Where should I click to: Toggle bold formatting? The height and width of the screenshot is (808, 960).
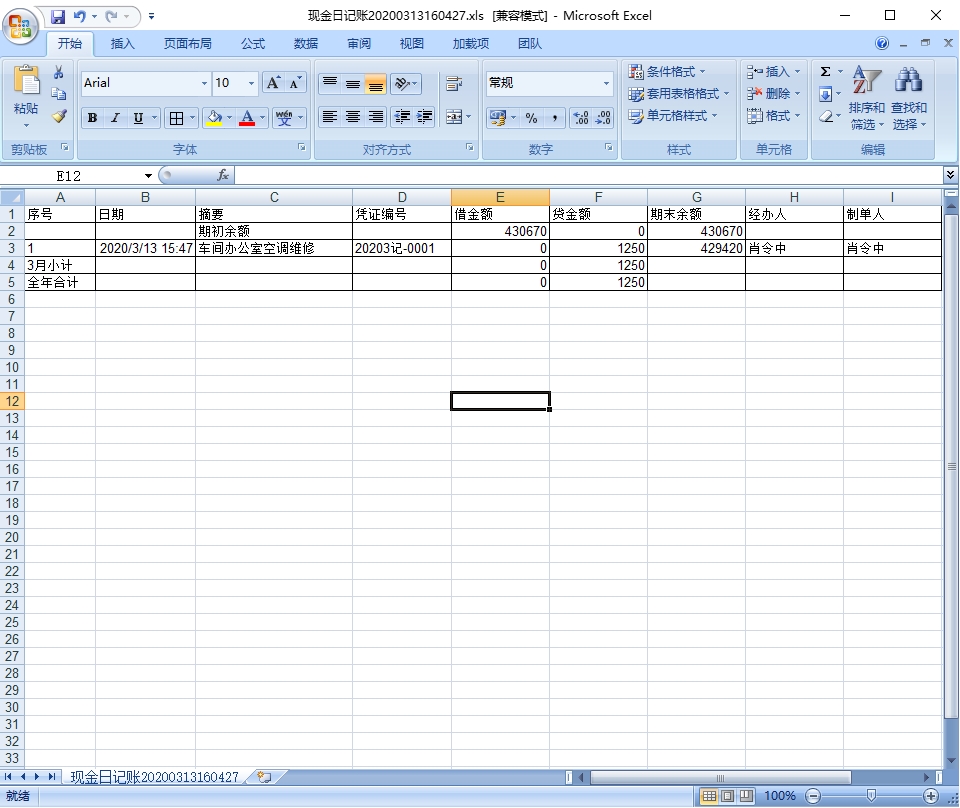coord(92,118)
